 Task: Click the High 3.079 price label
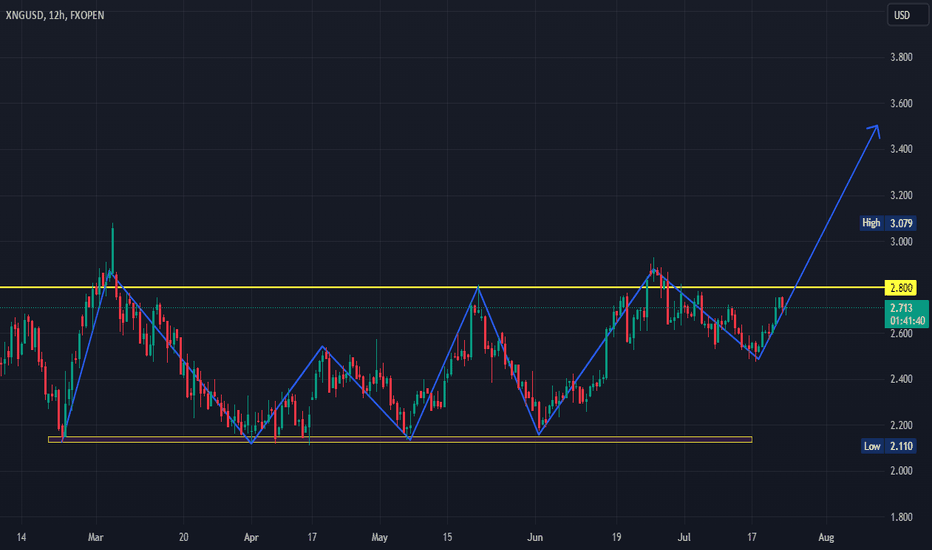pyautogui.click(x=887, y=223)
